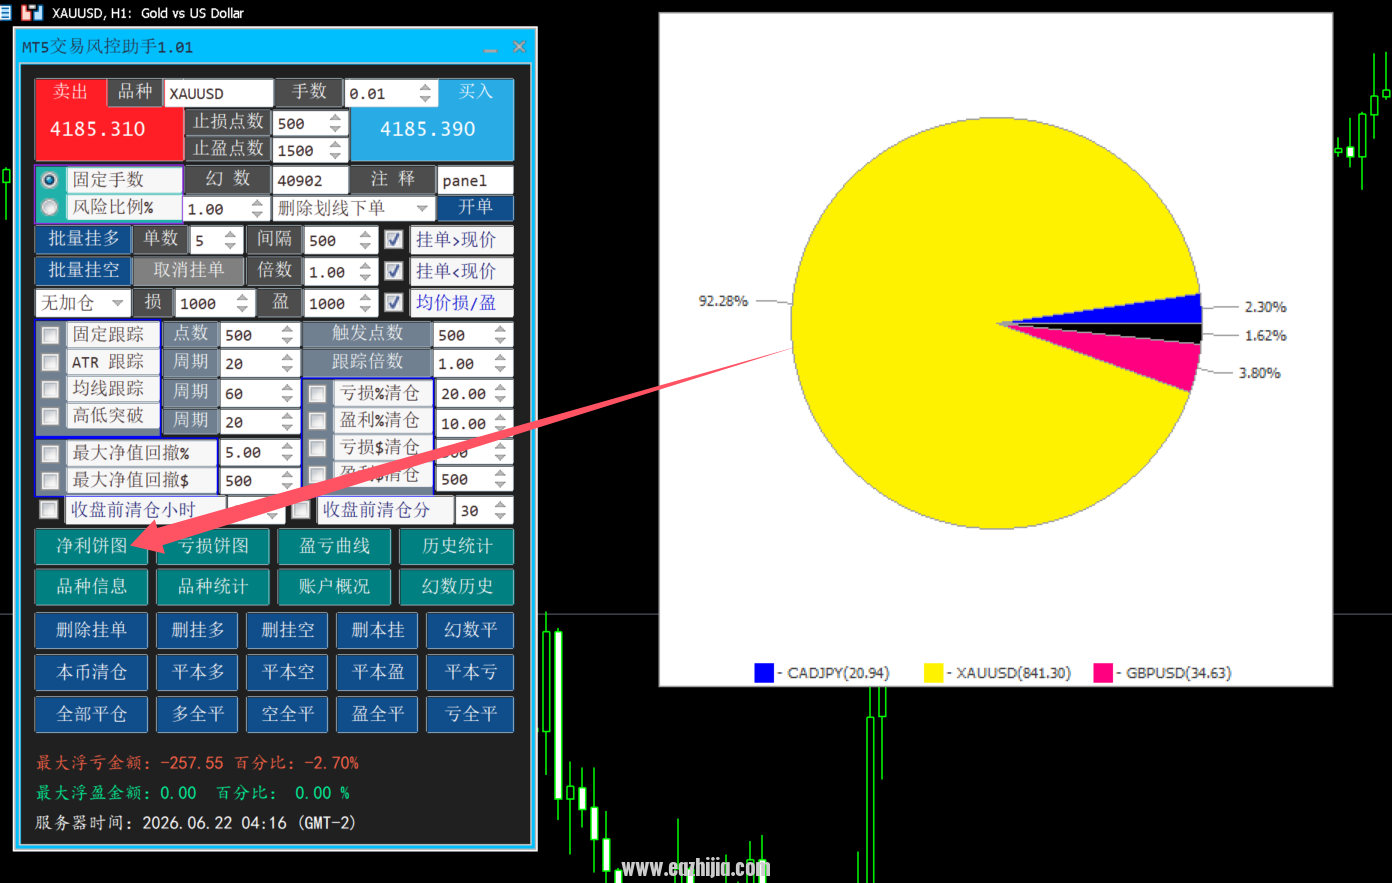Toggle the 均价损/盈 checkbox
1392x883 pixels.
pos(394,302)
